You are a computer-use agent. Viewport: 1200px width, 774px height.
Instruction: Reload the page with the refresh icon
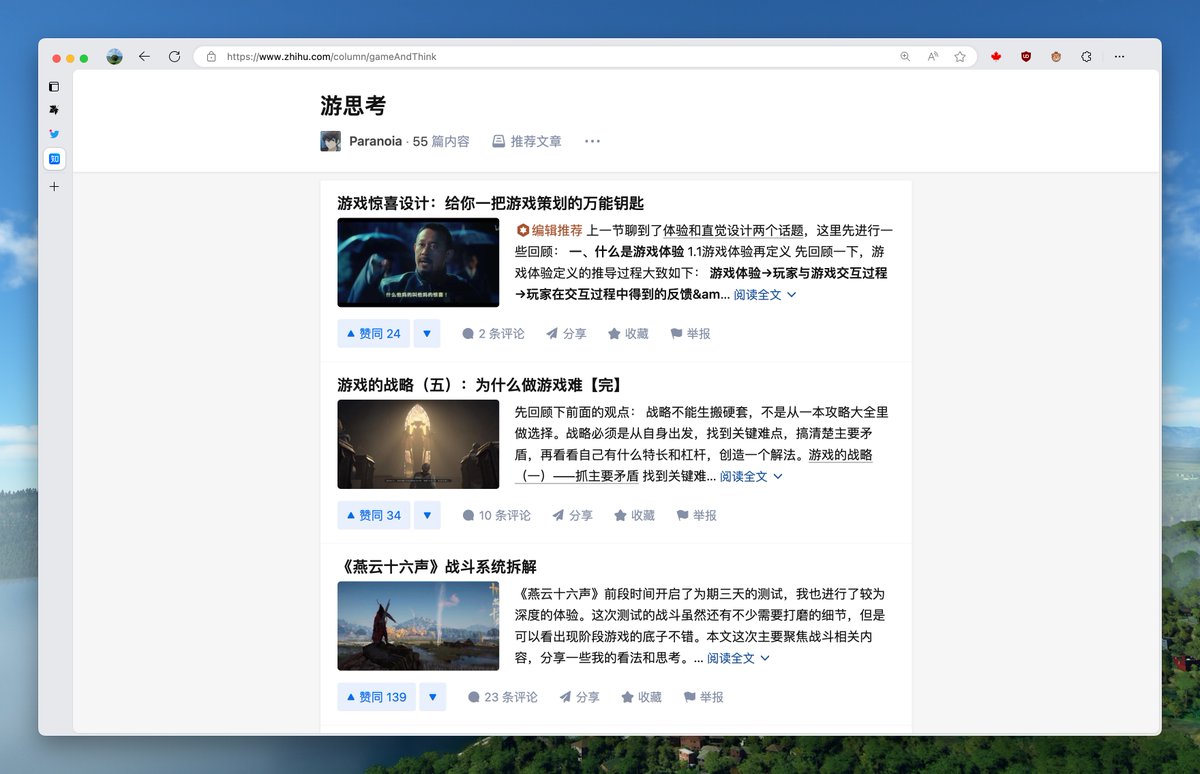[174, 57]
